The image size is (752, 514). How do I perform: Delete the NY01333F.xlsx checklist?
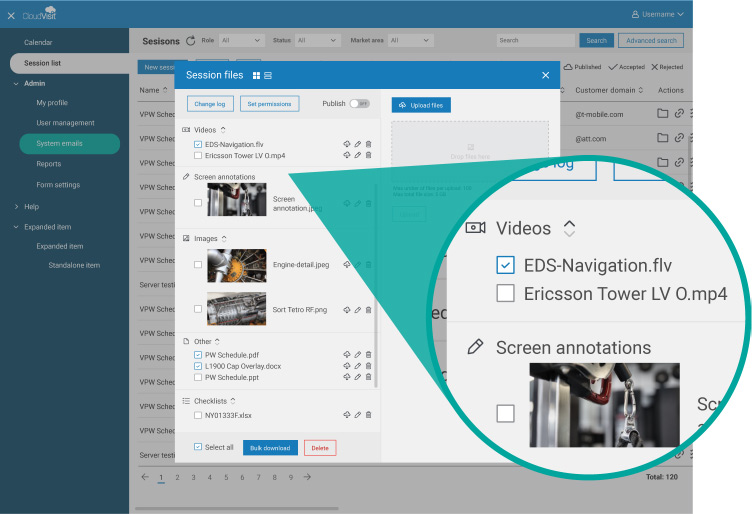(x=368, y=415)
